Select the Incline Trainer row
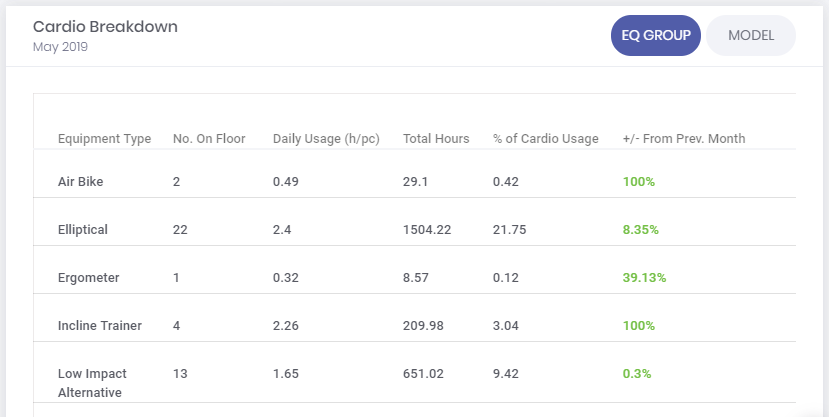 (100, 326)
